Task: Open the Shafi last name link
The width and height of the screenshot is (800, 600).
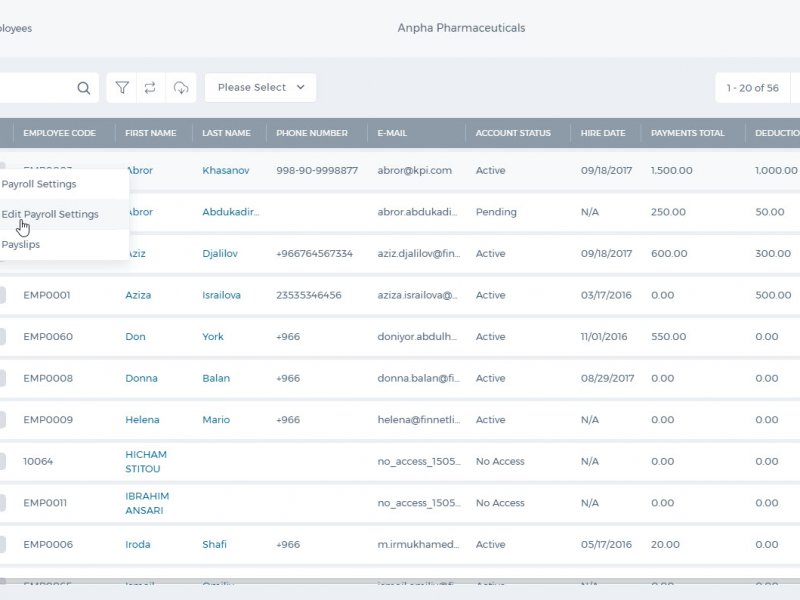Action: 214,544
